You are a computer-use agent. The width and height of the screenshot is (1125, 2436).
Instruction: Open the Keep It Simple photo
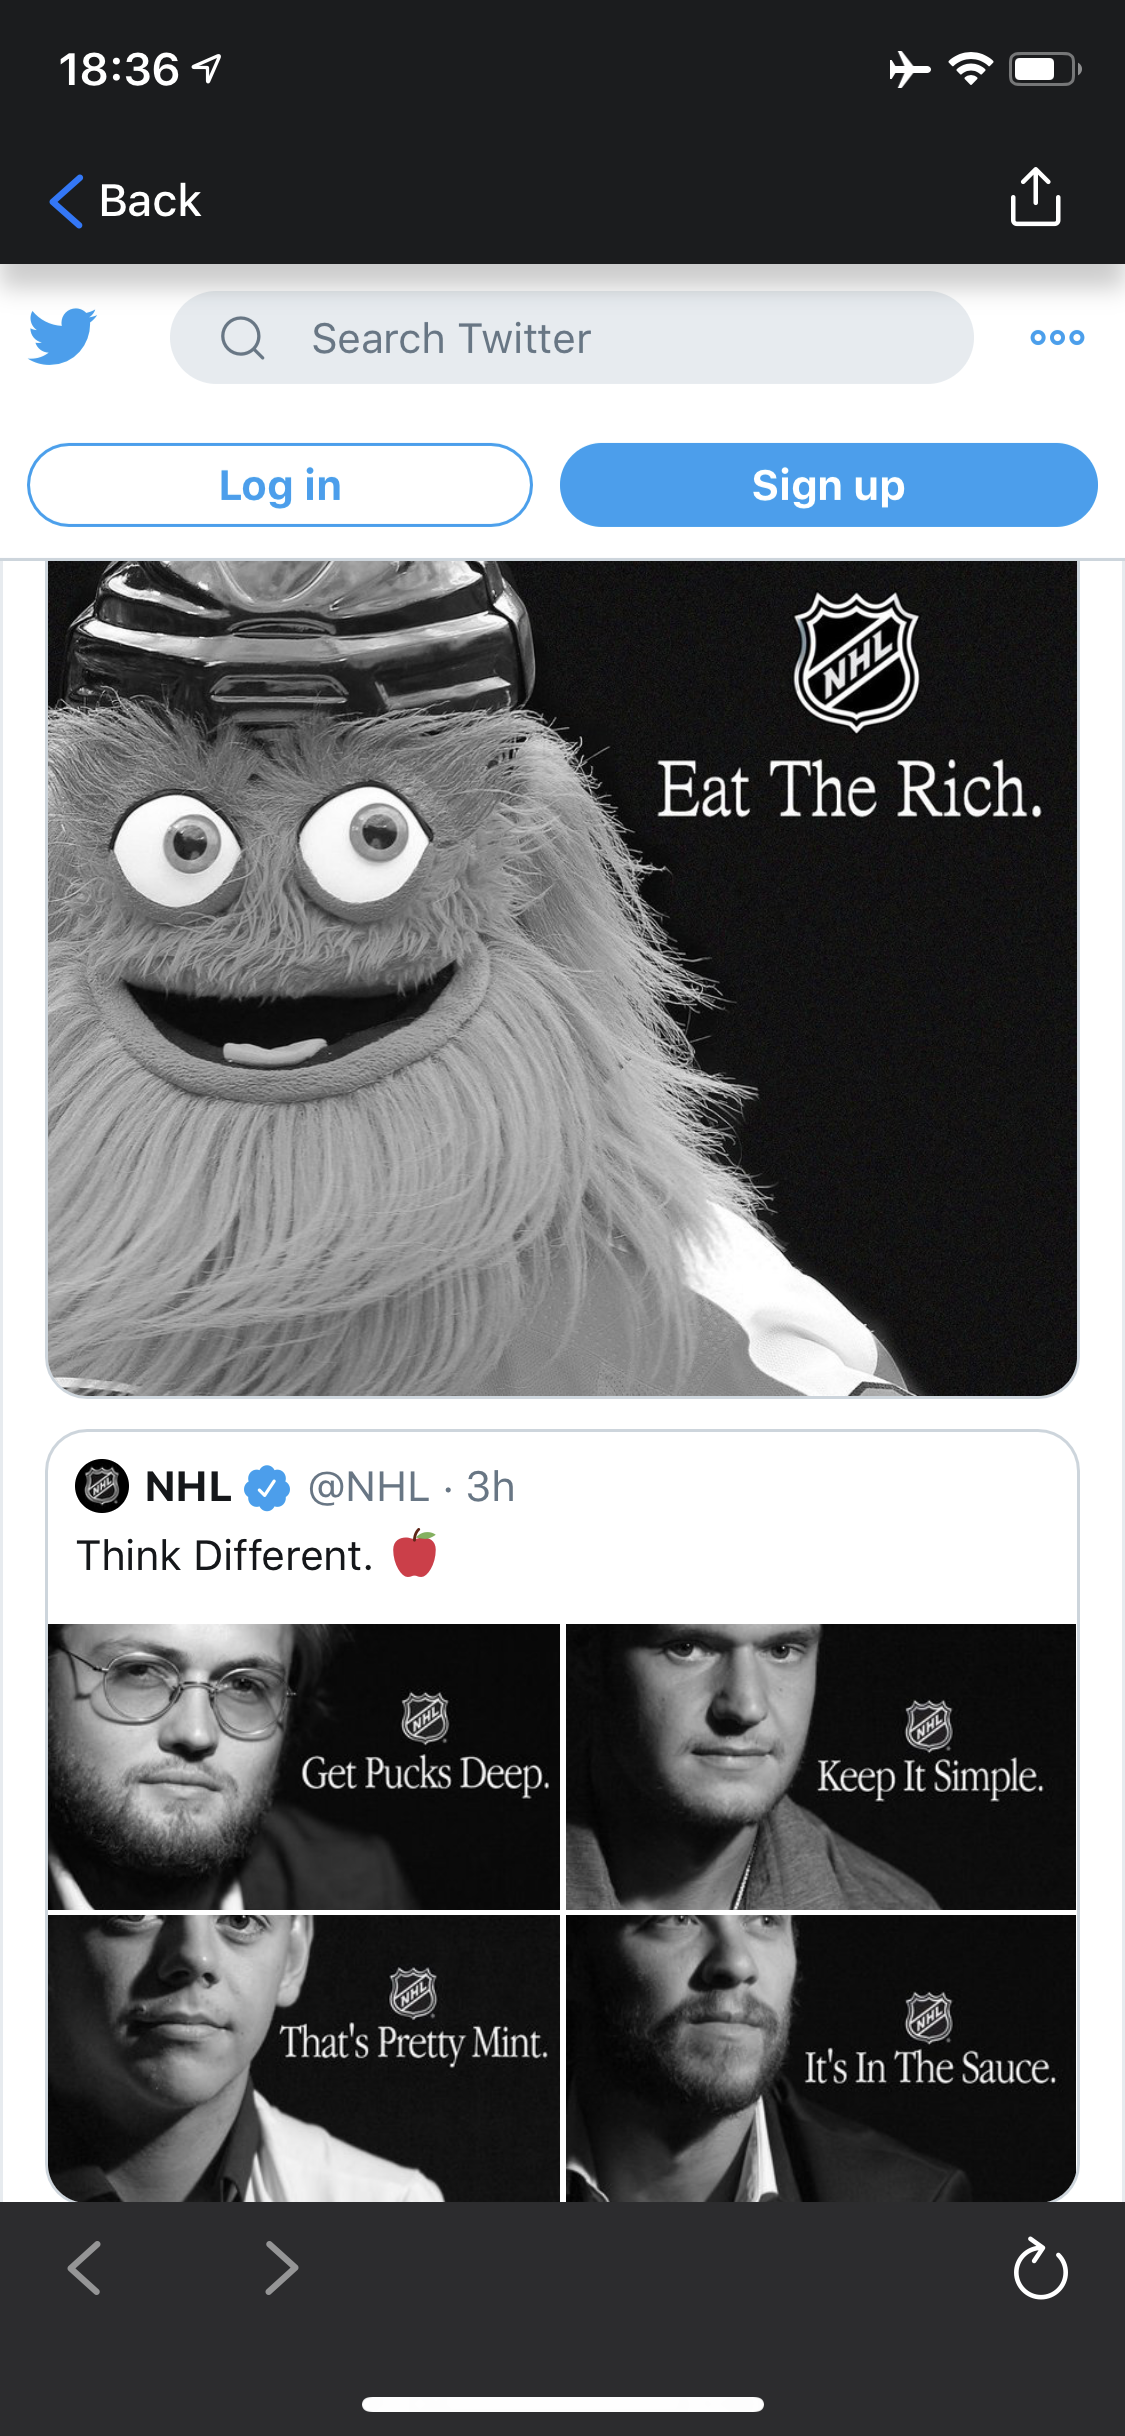pos(821,1766)
